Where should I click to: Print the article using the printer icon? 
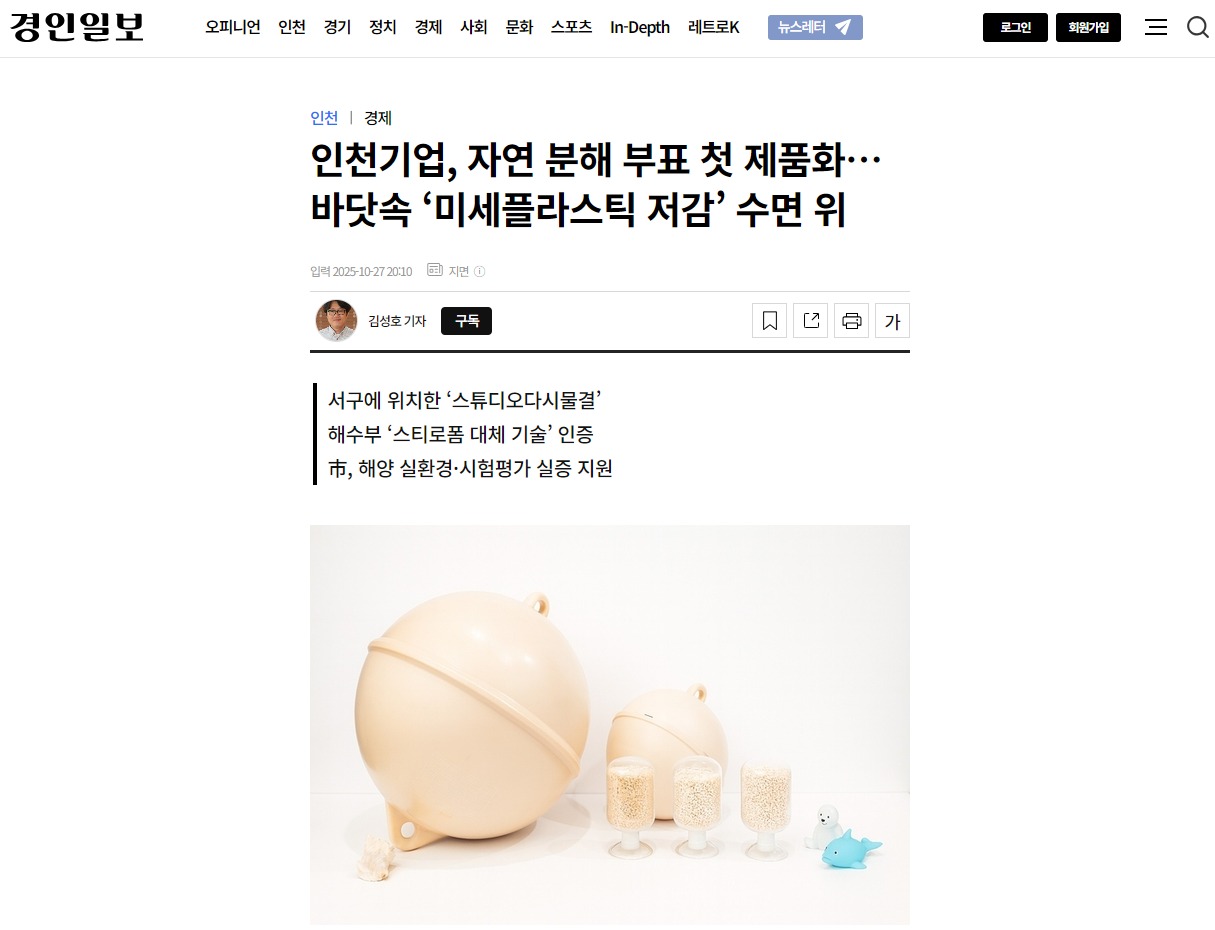point(852,320)
